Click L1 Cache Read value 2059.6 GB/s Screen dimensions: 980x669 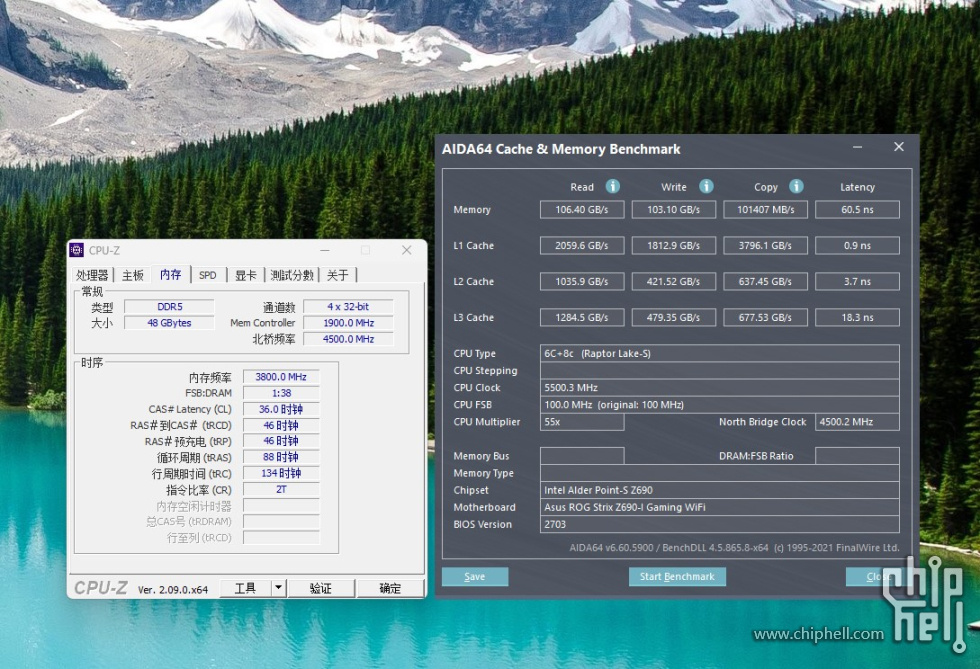[582, 246]
